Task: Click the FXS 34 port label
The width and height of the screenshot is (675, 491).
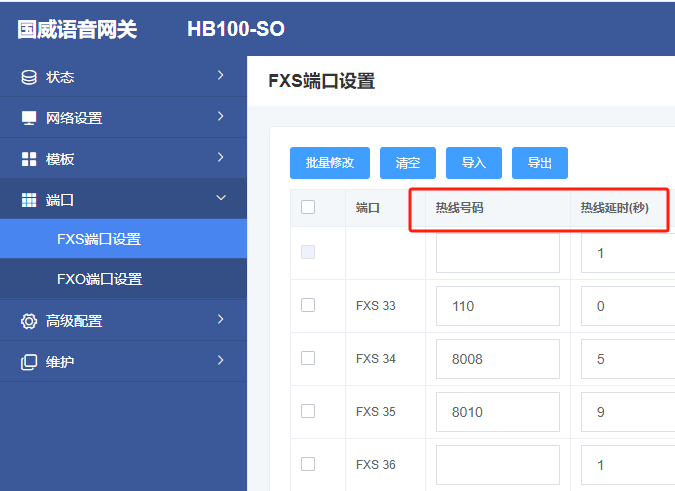Action: pos(375,358)
